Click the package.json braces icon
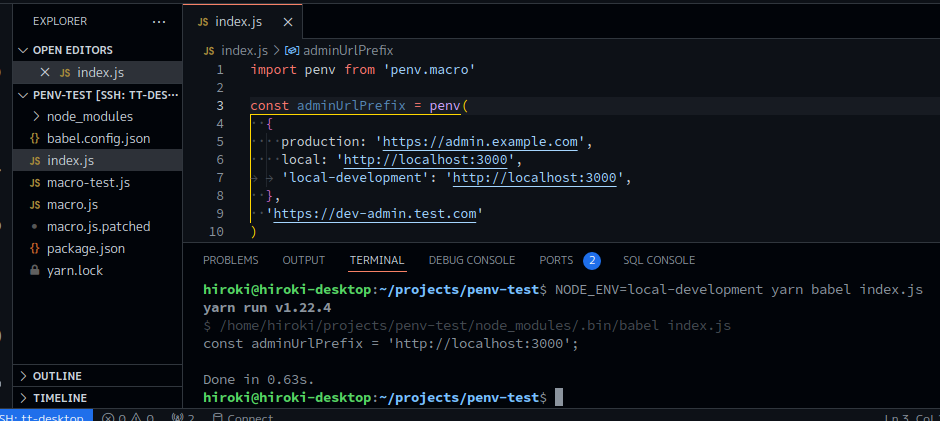 pyautogui.click(x=35, y=248)
